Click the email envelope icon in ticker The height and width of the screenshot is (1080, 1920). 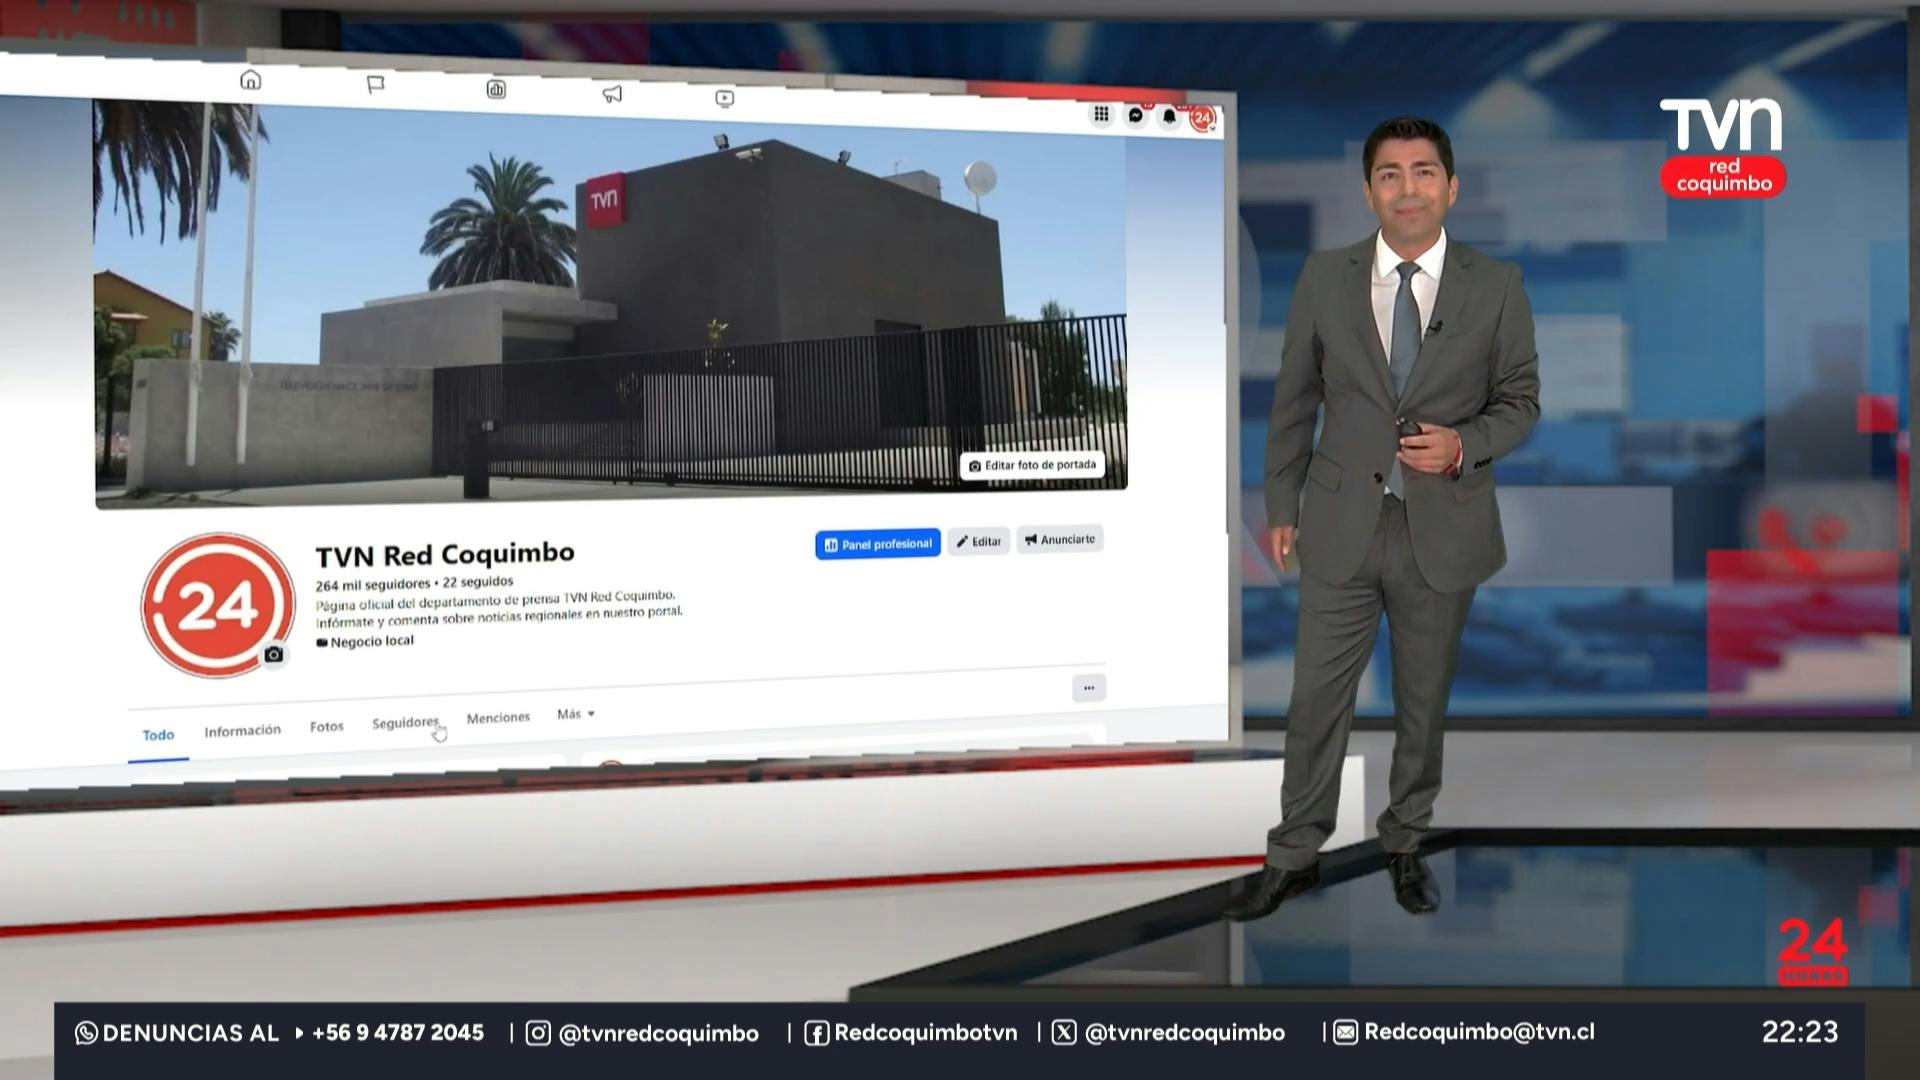1346,1032
